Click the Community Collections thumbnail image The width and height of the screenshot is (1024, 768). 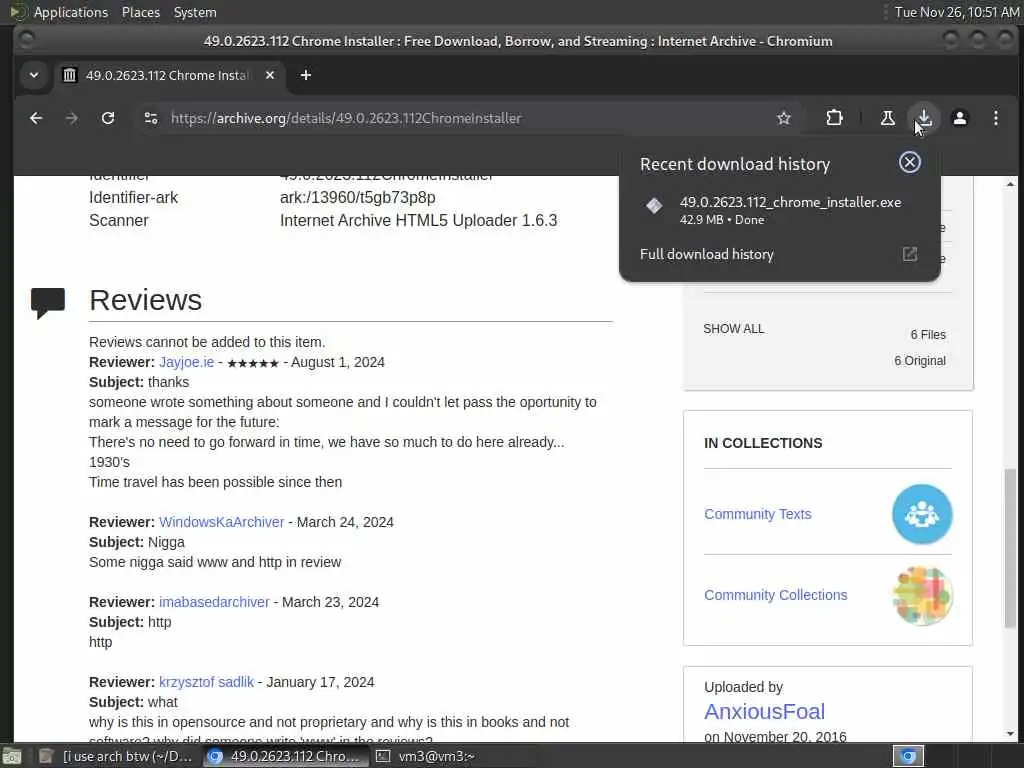922,595
